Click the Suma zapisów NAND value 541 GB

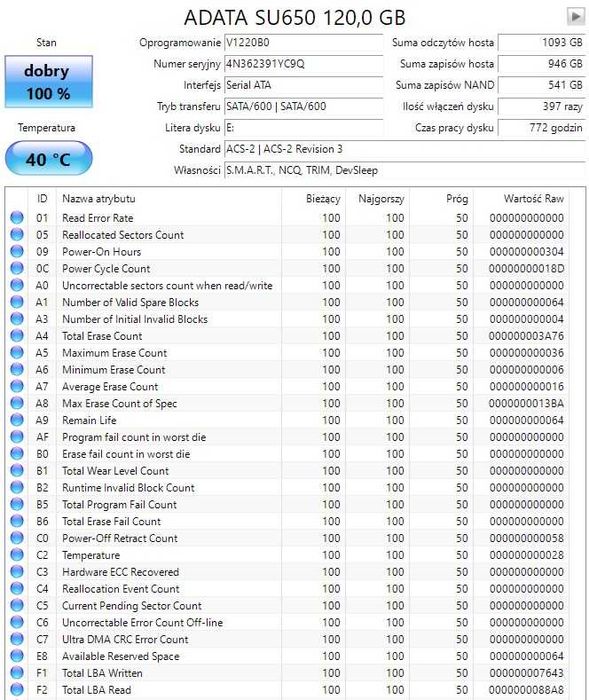pos(542,85)
